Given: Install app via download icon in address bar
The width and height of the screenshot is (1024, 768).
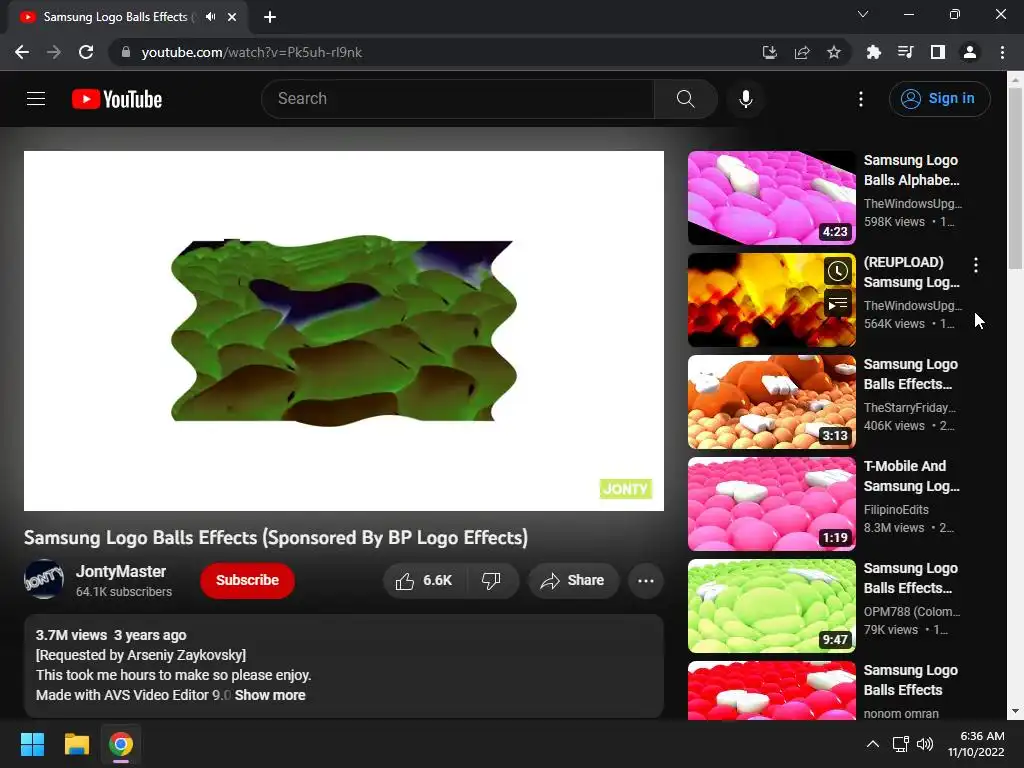Looking at the screenshot, I should [x=769, y=52].
